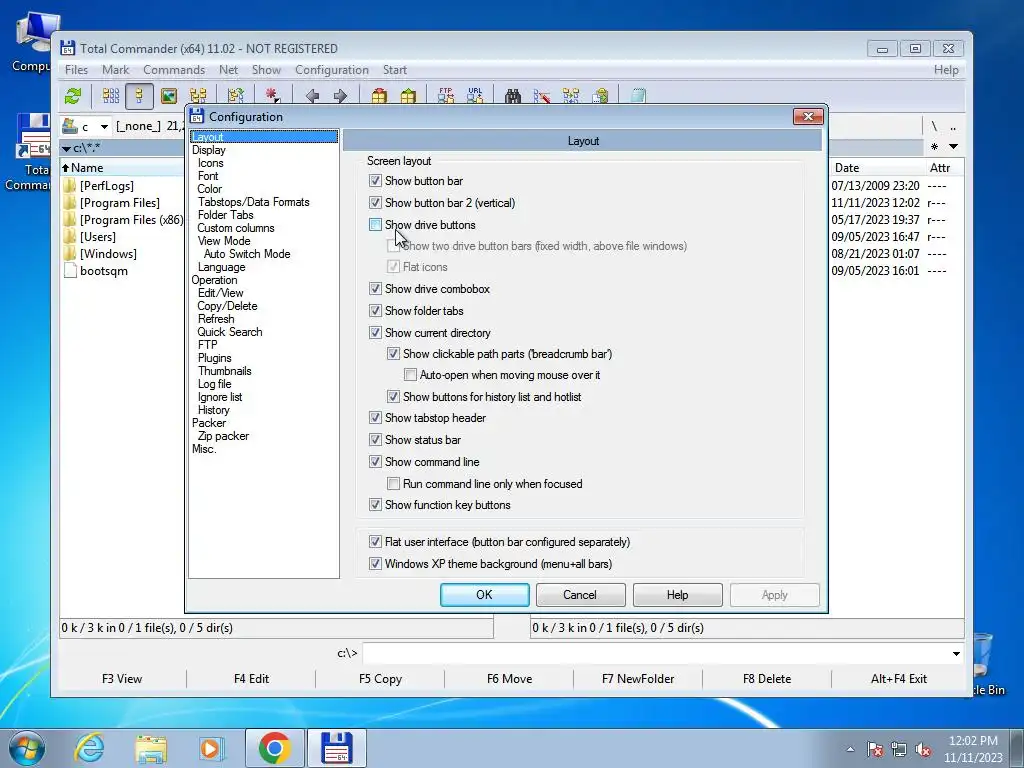
Task: Open the notepad toolbar icon
Action: pos(638,96)
